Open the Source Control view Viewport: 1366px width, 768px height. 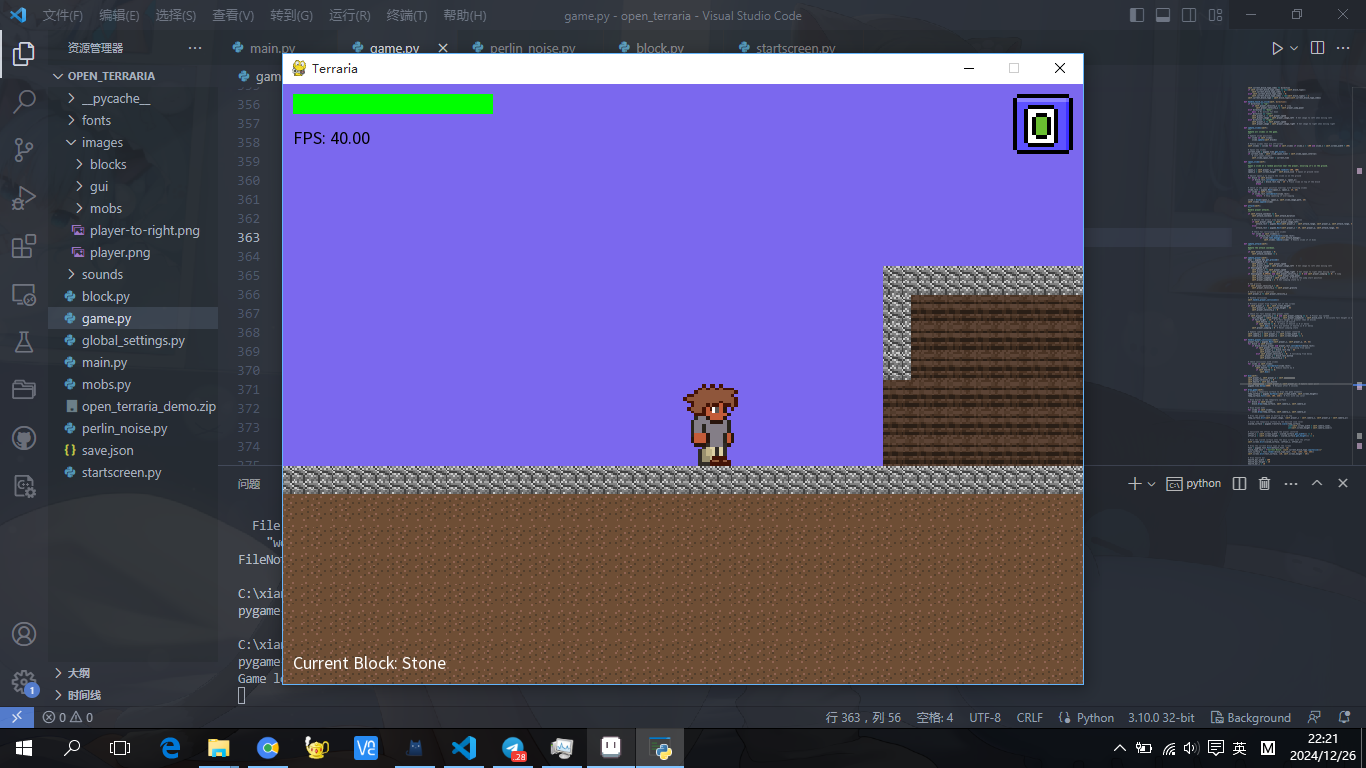pos(24,150)
